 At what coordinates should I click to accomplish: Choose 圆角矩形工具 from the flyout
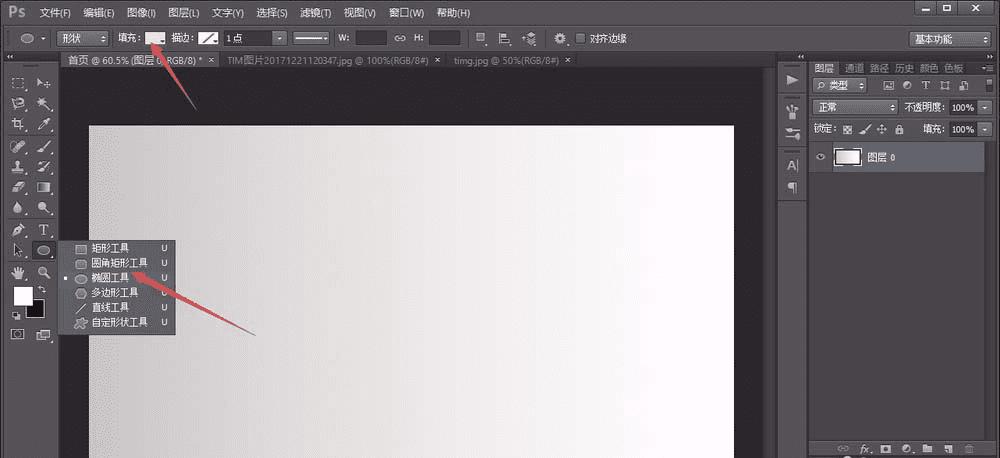[x=116, y=263]
